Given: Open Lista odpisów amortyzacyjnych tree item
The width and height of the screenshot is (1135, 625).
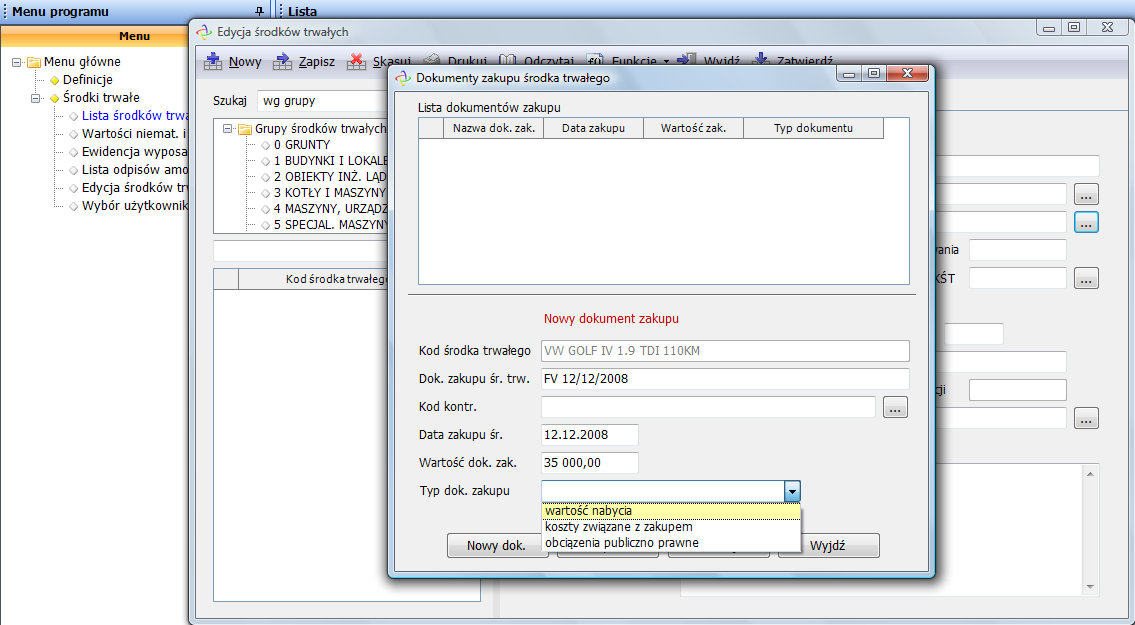Looking at the screenshot, I should click(x=135, y=170).
